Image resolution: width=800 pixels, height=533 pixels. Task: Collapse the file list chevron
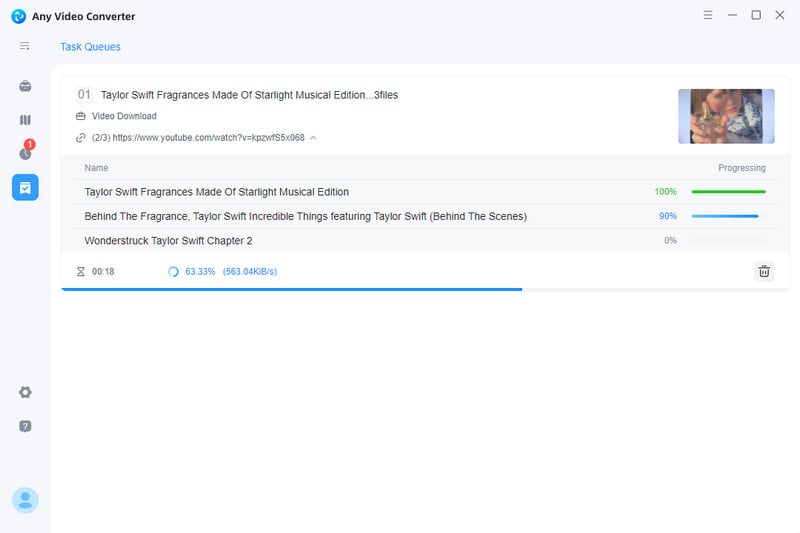[x=313, y=138]
